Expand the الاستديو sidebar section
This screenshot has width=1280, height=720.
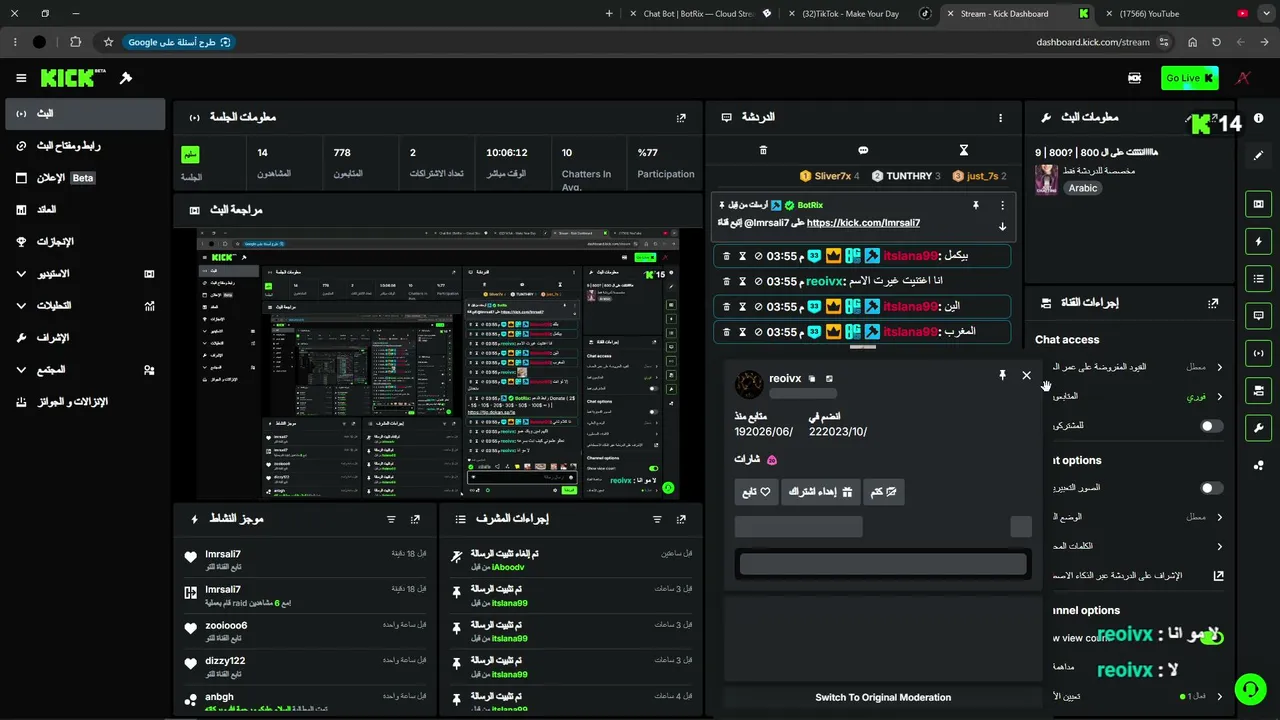tap(85, 274)
